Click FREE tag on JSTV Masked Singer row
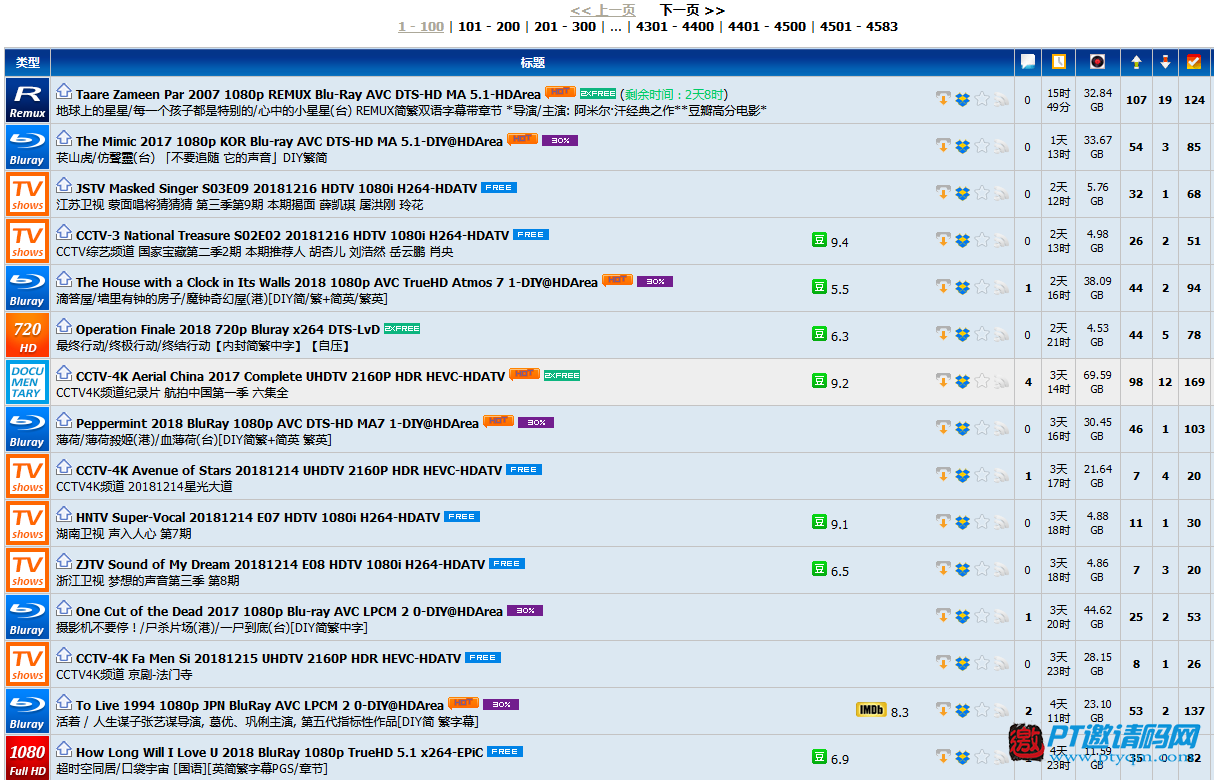Image resolution: width=1214 pixels, height=780 pixels. point(499,187)
